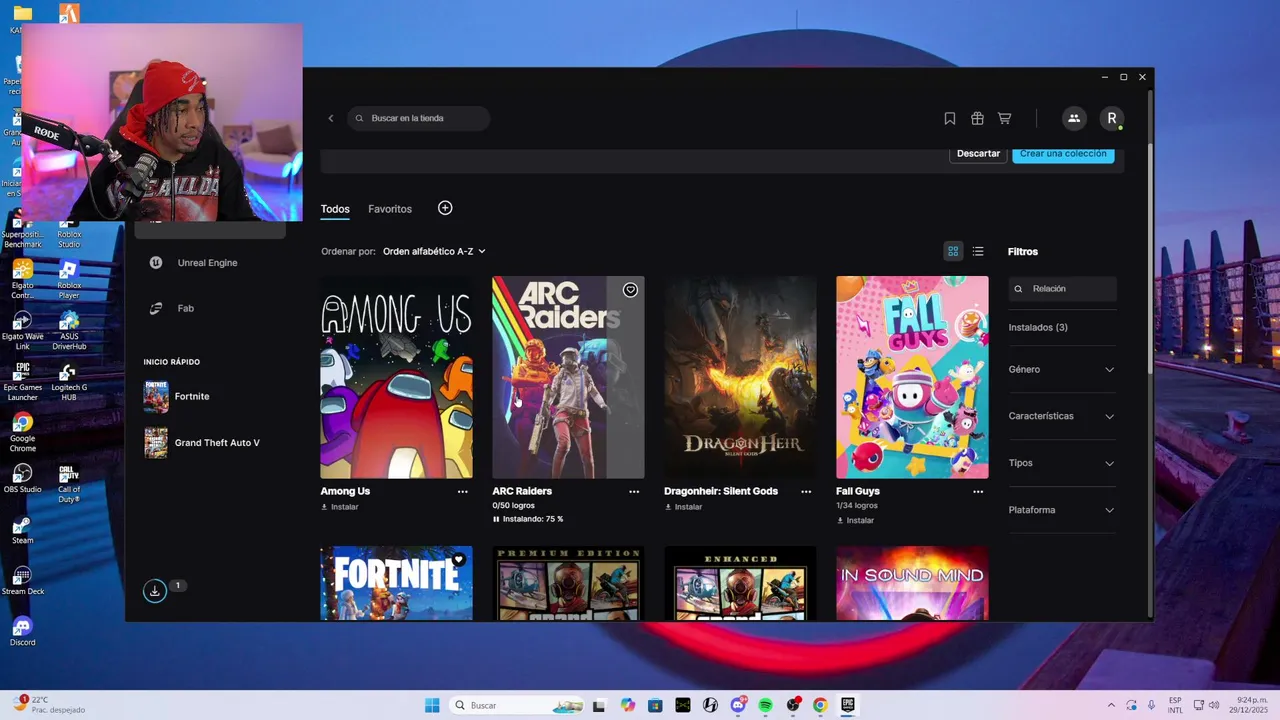Click the plus icon next to Favoritos
This screenshot has width=1280, height=720.
click(x=445, y=208)
